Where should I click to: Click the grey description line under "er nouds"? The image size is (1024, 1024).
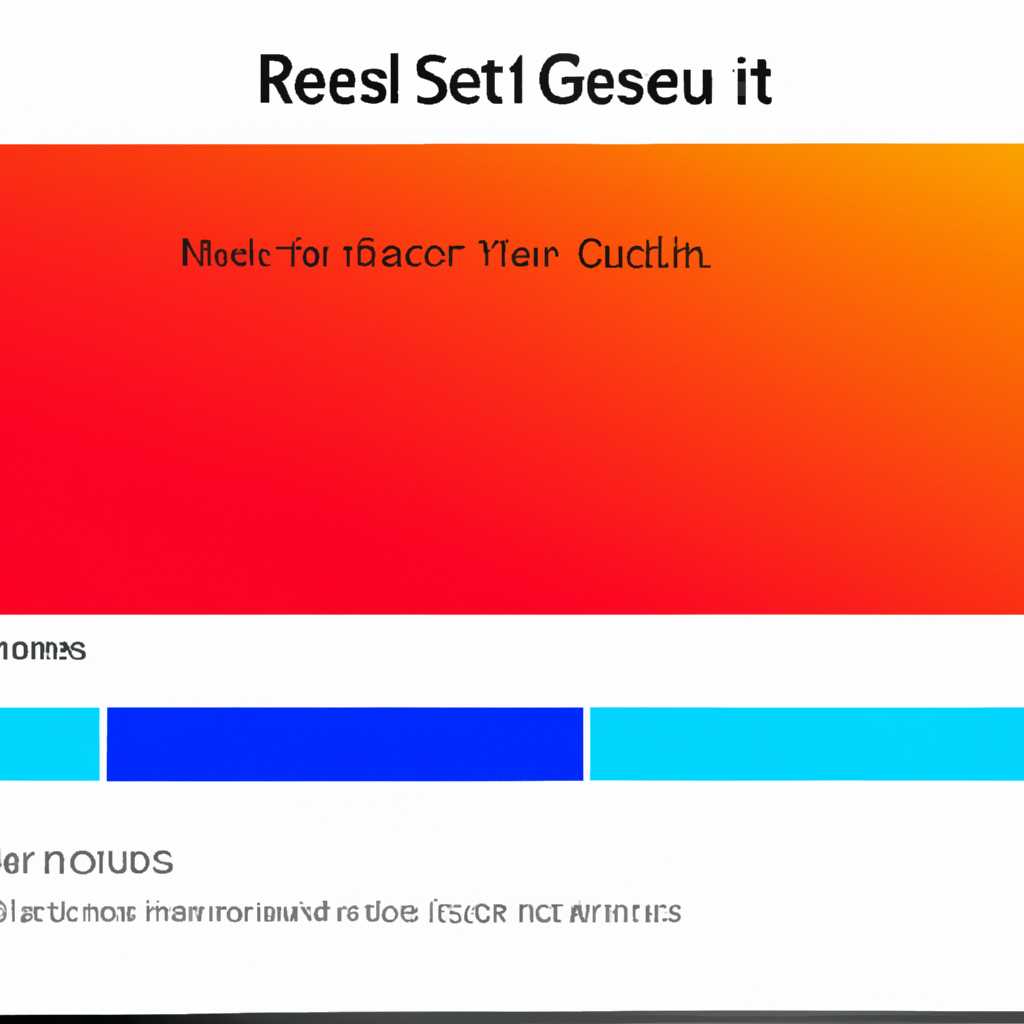tap(340, 912)
